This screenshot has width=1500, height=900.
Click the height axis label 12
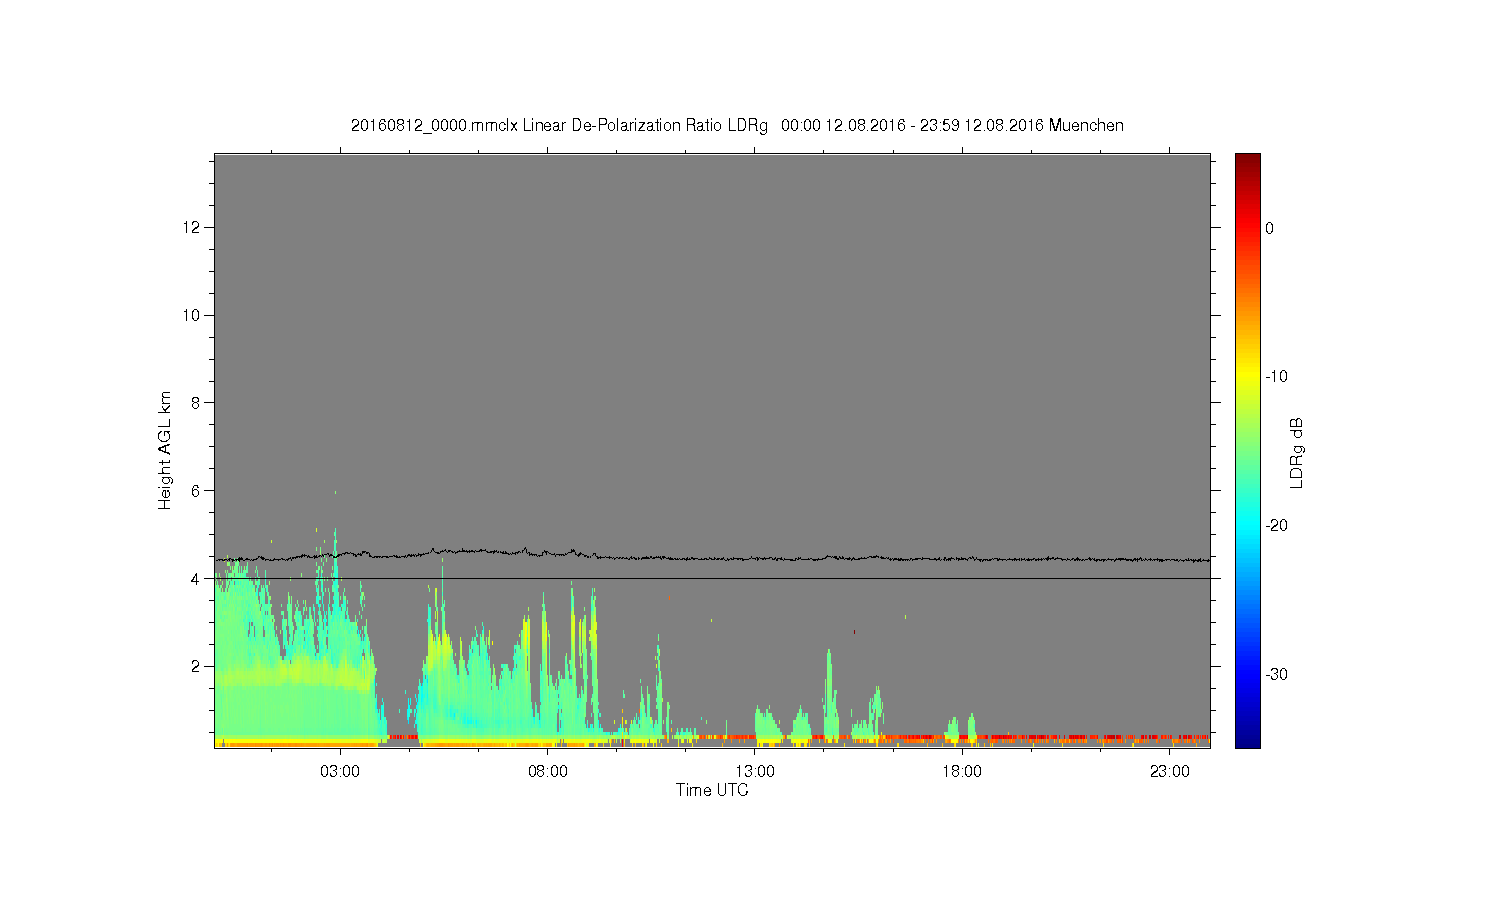coord(192,228)
